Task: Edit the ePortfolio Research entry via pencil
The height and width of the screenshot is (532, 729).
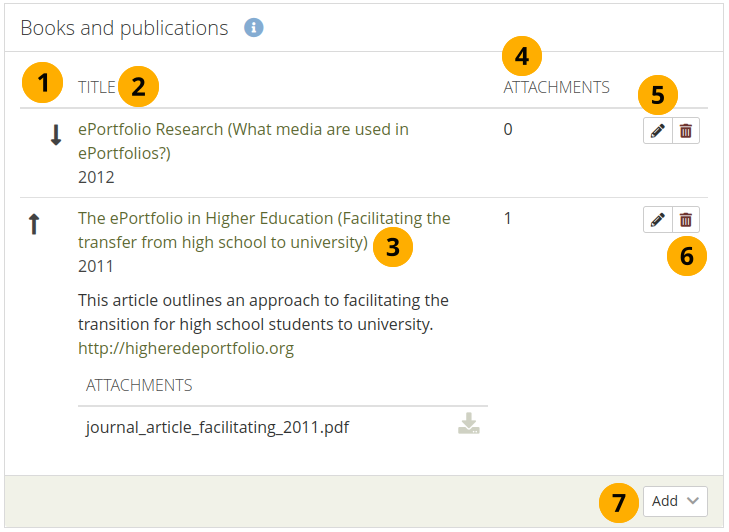Action: (657, 131)
